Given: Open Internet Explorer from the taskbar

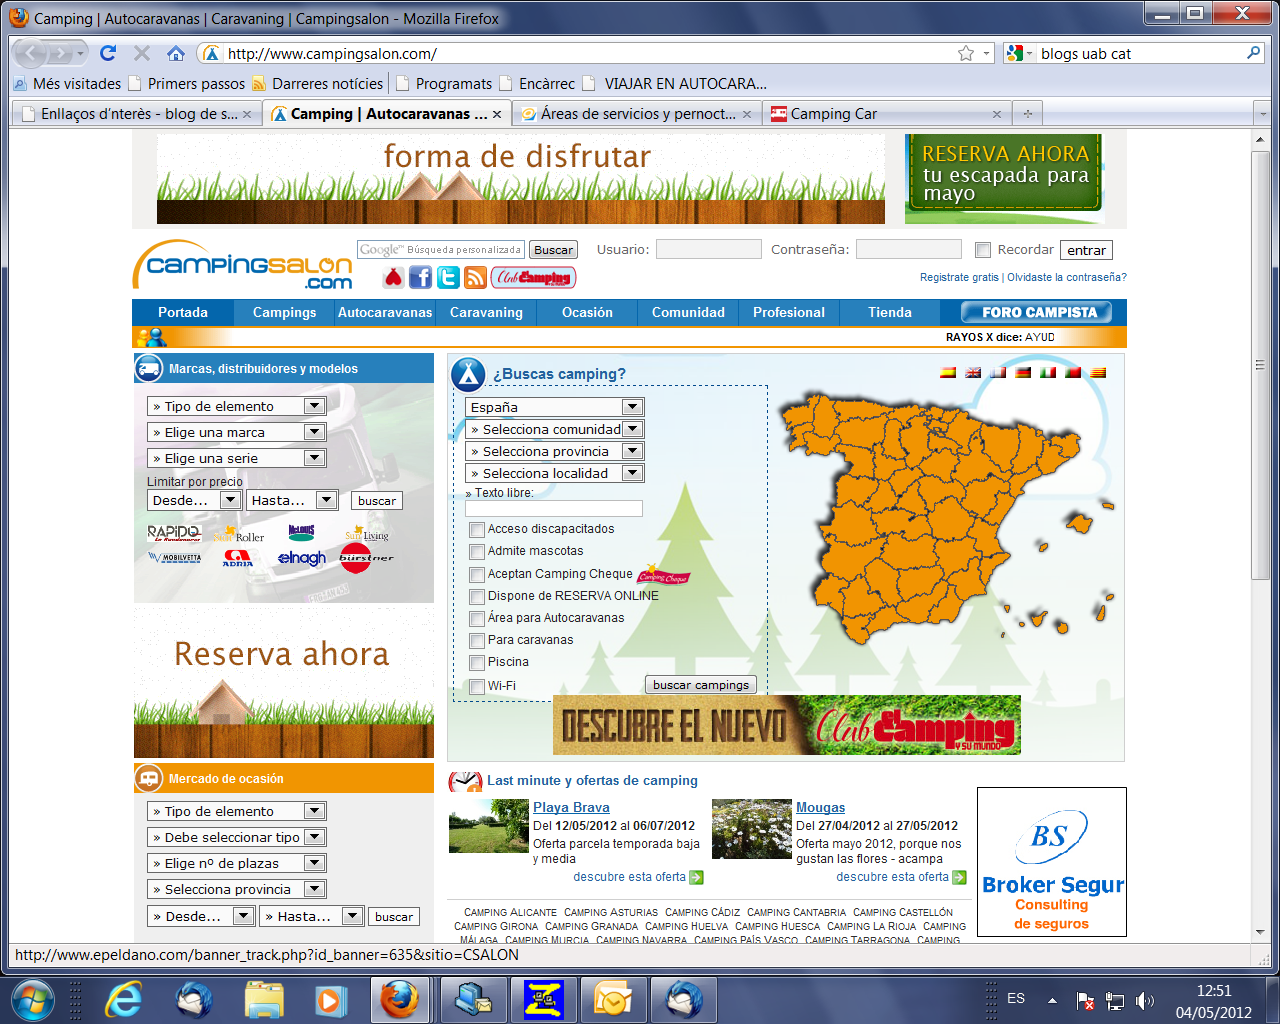Looking at the screenshot, I should 124,999.
